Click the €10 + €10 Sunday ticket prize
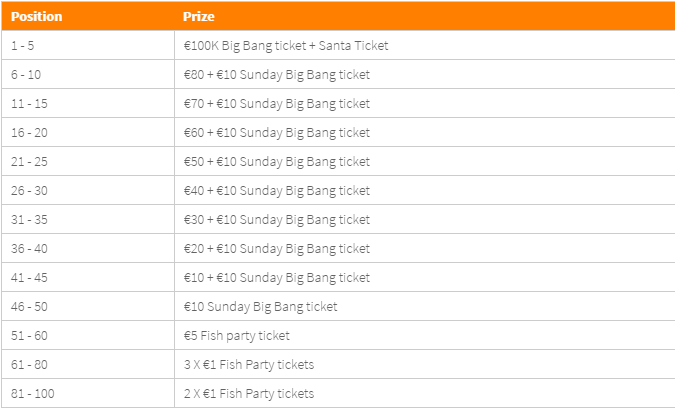 pos(277,277)
